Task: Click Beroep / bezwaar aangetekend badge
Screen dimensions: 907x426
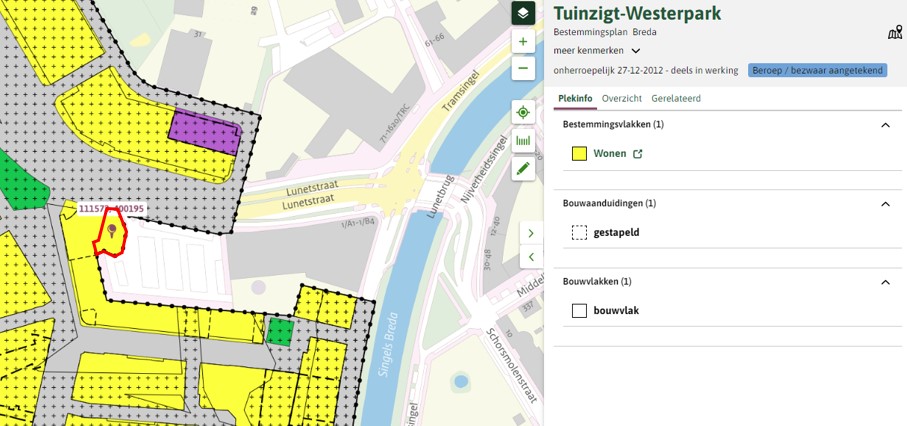Action: (817, 70)
